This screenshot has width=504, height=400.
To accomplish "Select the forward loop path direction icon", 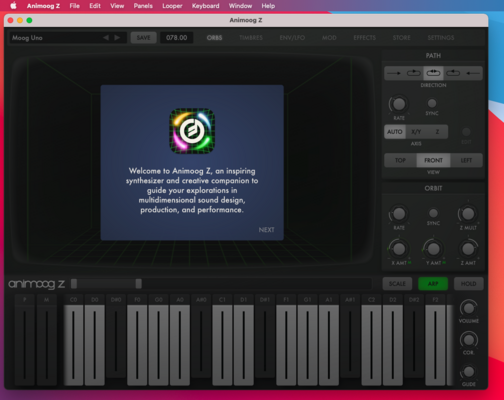I will pyautogui.click(x=414, y=73).
